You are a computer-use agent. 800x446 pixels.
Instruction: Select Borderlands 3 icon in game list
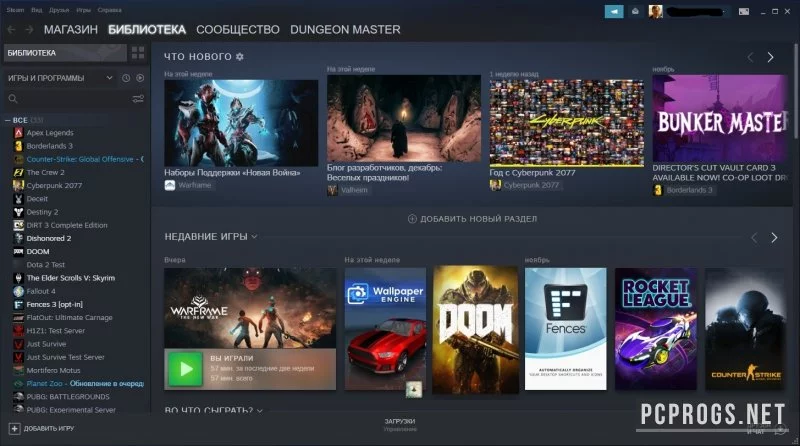point(18,146)
